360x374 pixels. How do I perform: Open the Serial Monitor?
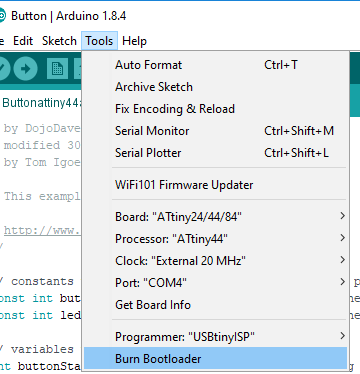[x=215, y=131]
